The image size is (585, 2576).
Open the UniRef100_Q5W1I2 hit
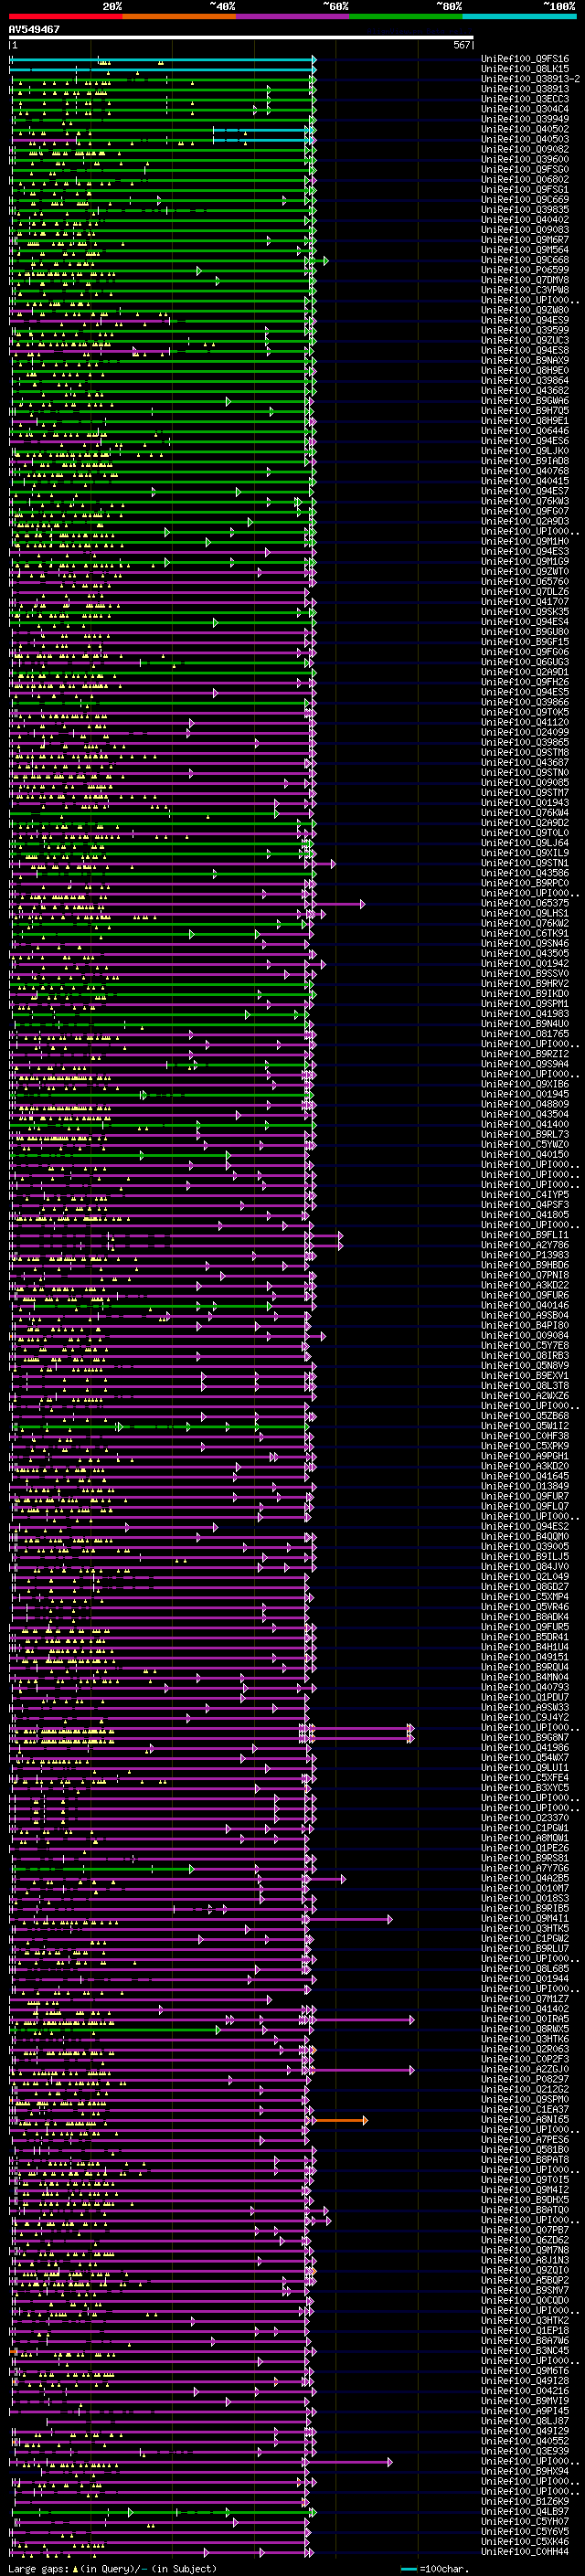point(525,1426)
